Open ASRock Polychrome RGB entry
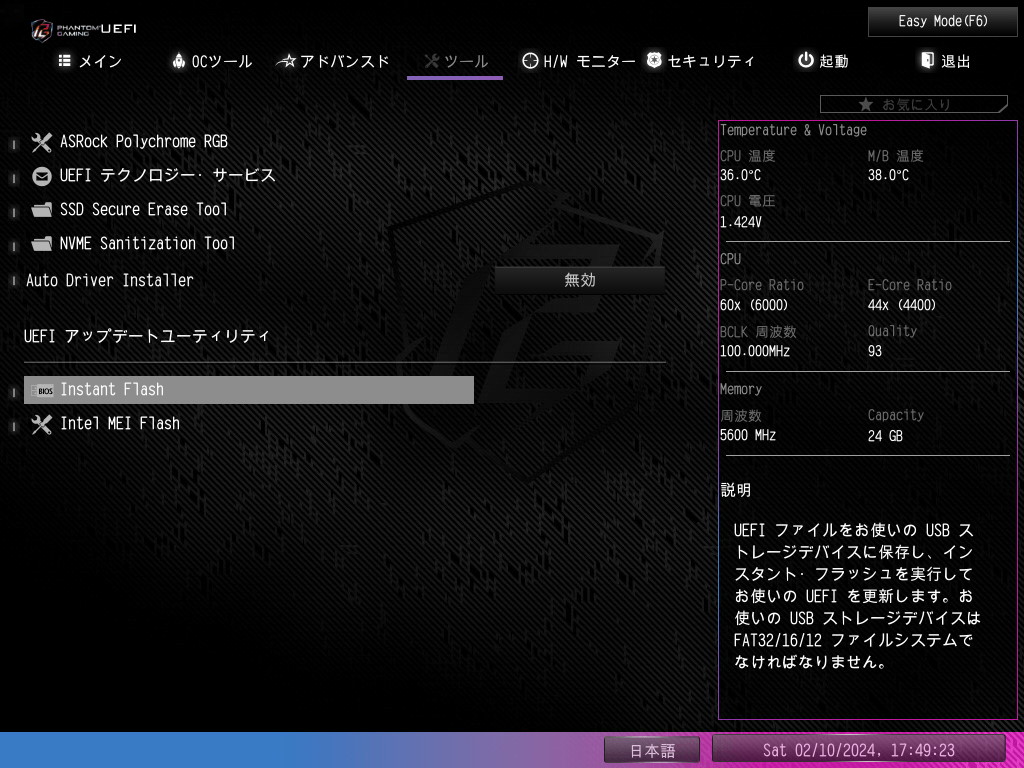Screen dimensions: 1024x768 144,142
